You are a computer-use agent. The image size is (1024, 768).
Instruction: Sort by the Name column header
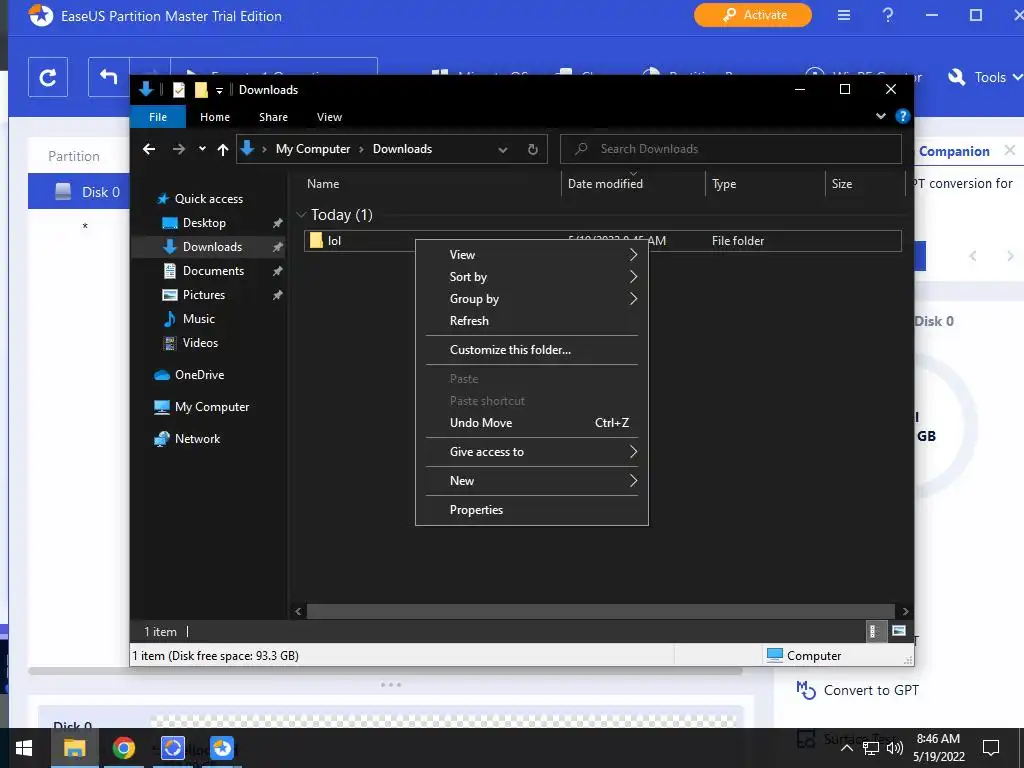coord(430,184)
